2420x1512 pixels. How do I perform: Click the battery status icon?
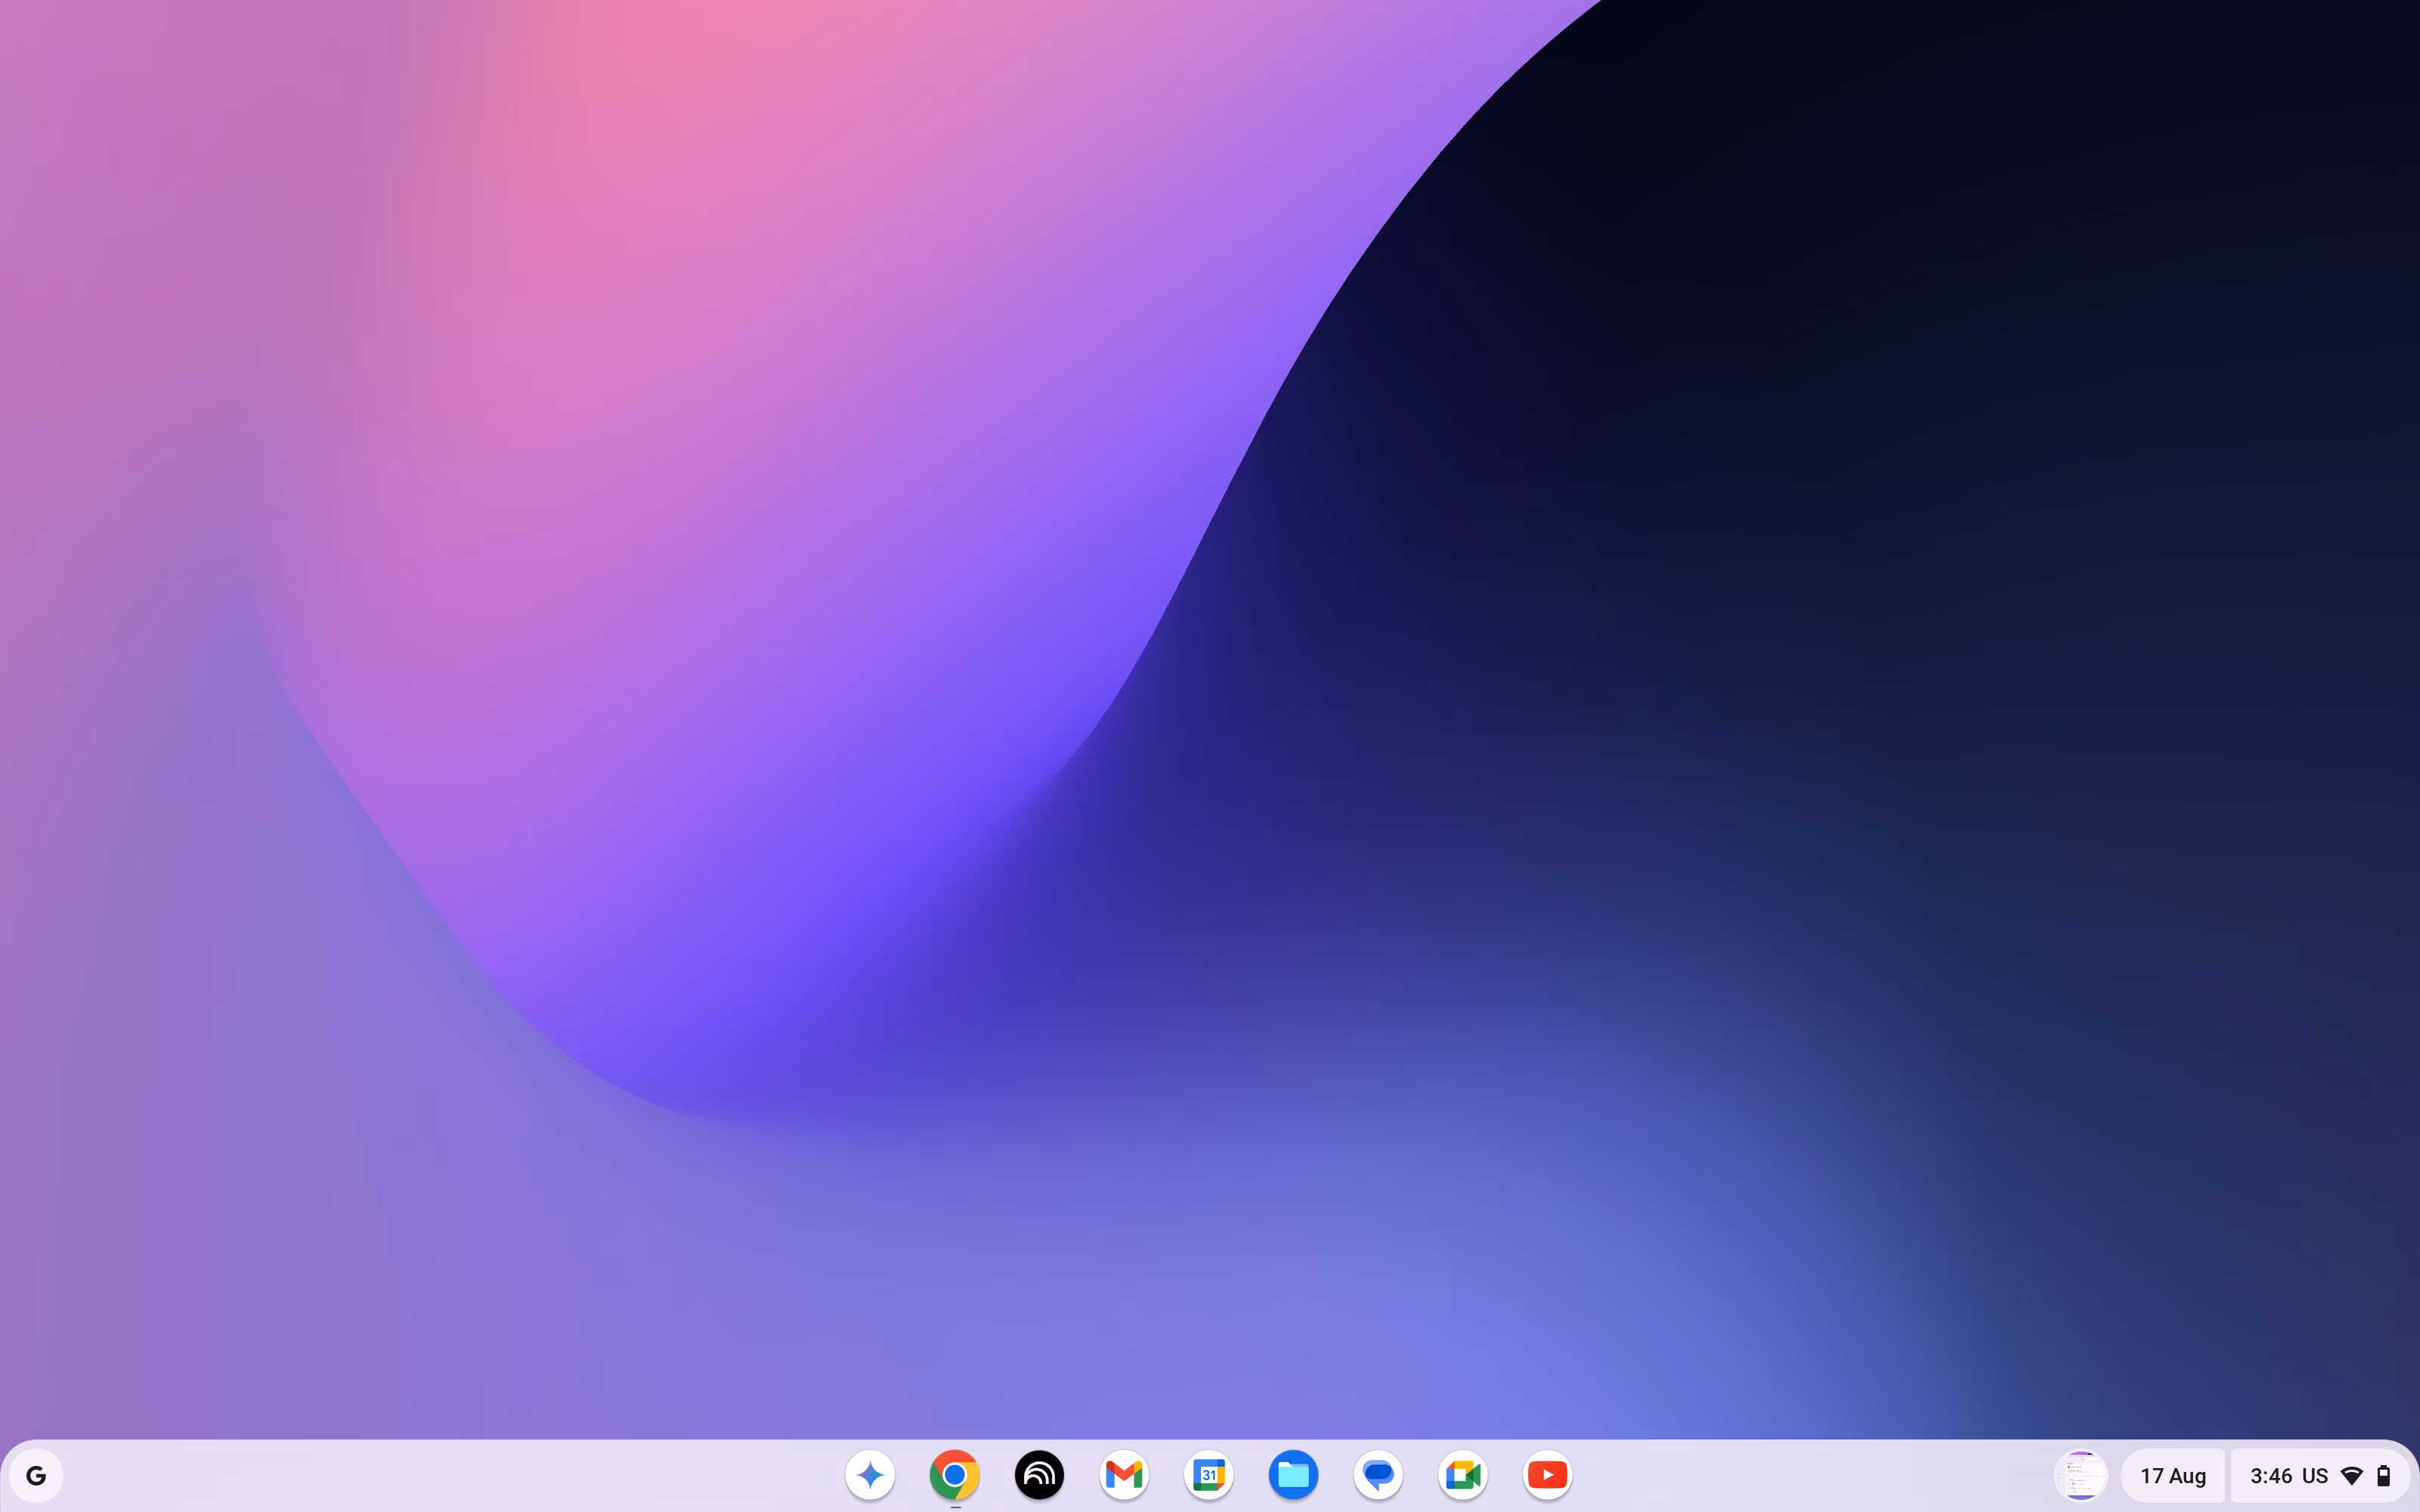pyautogui.click(x=2384, y=1476)
